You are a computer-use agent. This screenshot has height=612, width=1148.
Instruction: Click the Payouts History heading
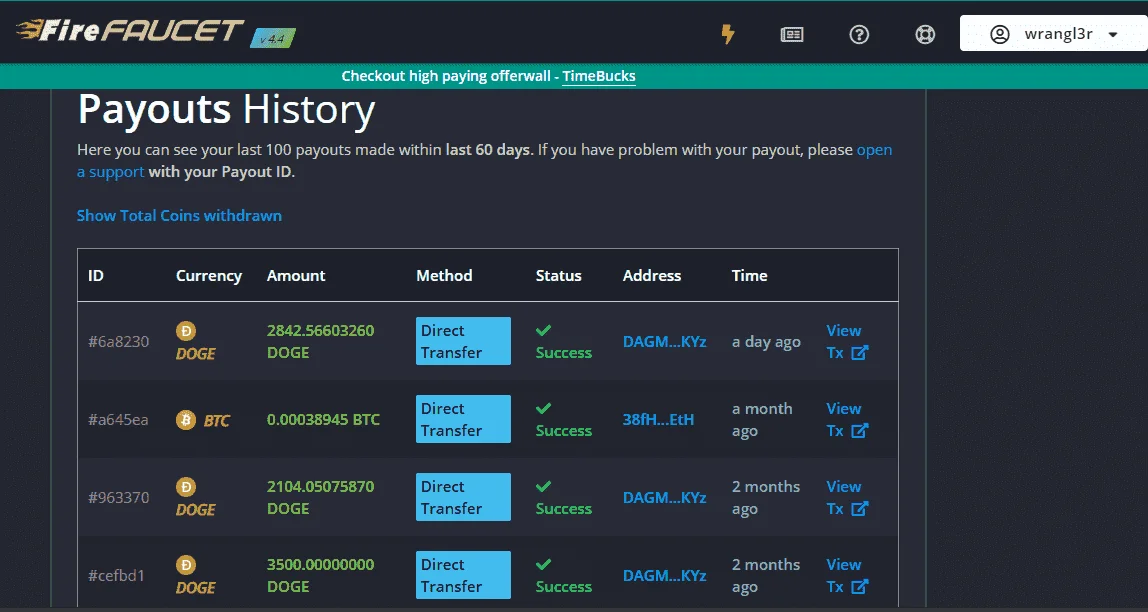tap(226, 110)
